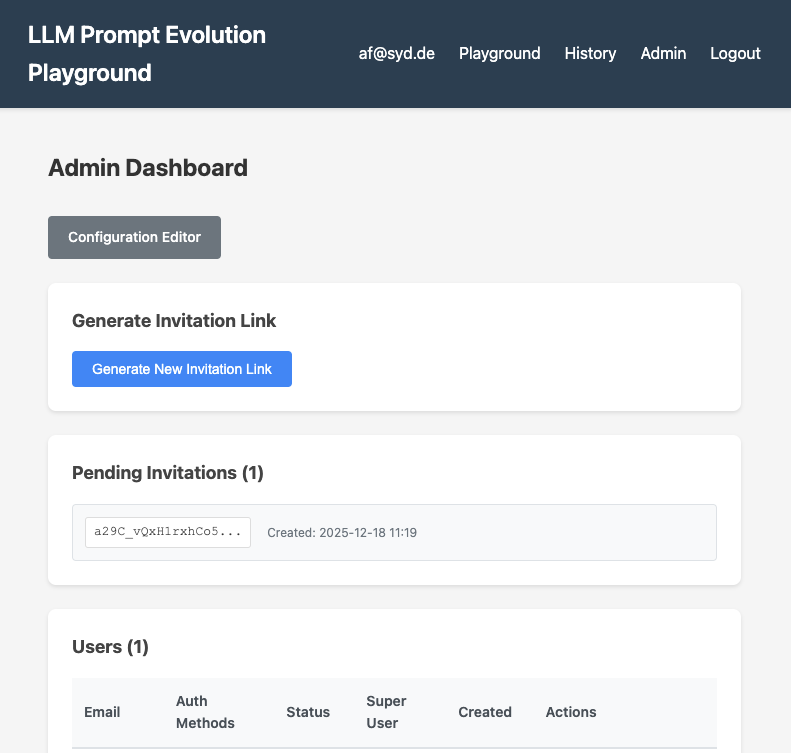Click the Email column header
Screen dimensions: 791x753
point(102,712)
